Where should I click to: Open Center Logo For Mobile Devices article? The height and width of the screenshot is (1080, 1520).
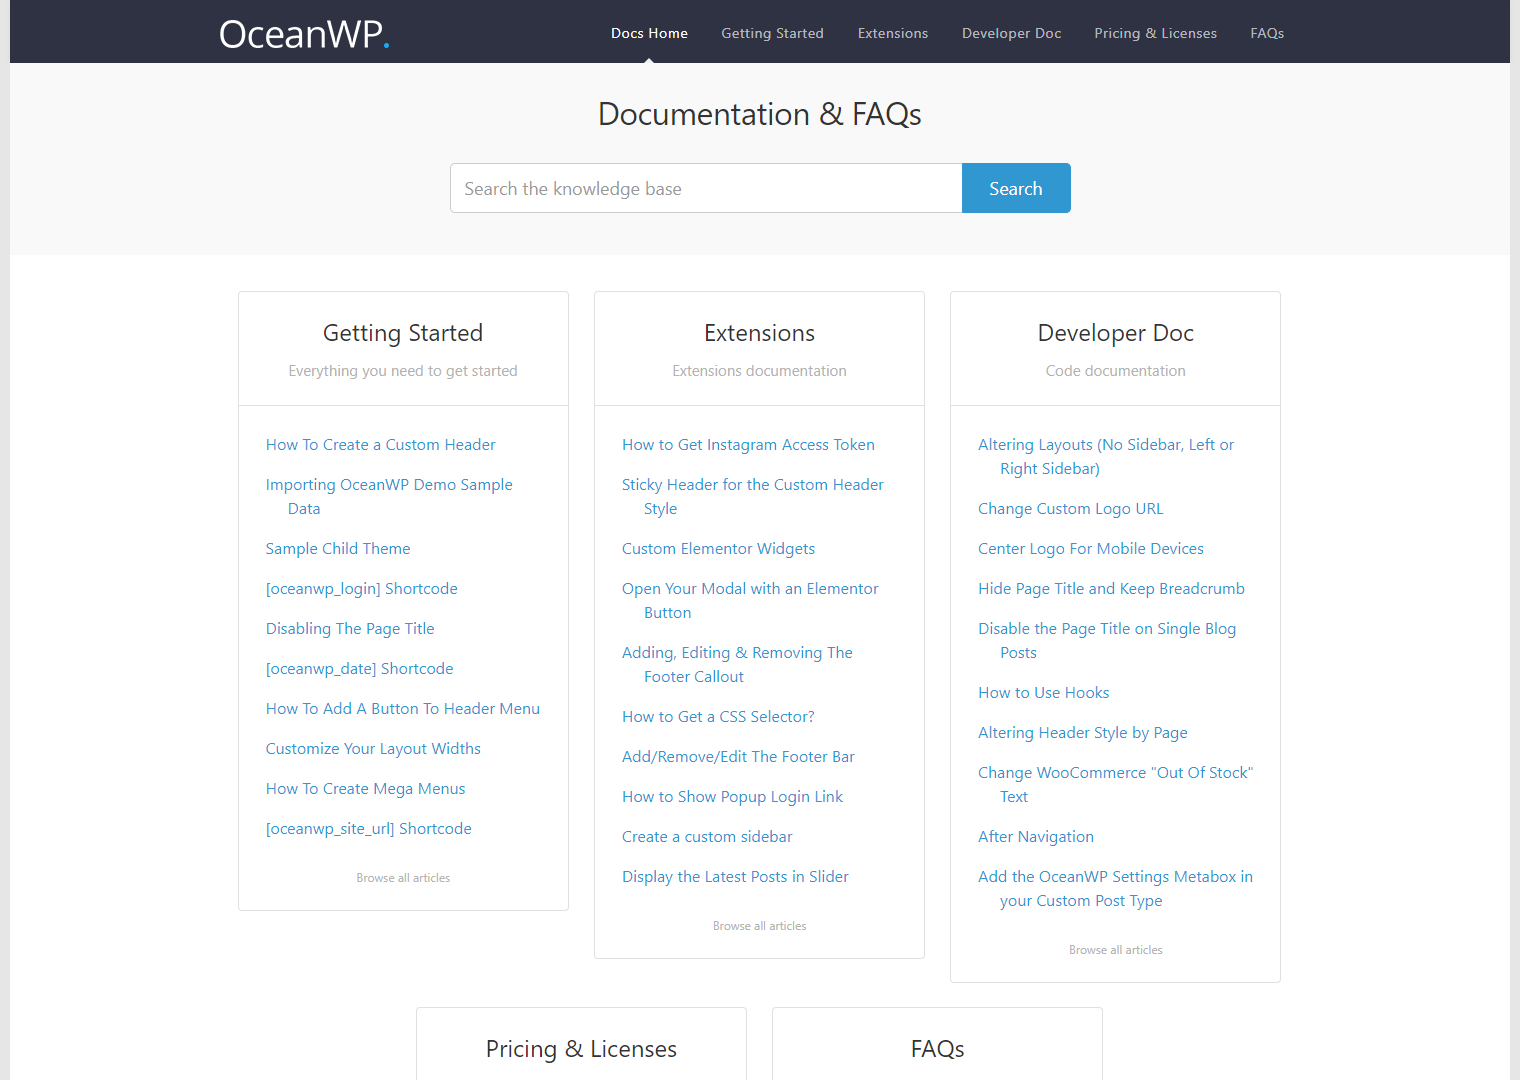(x=1091, y=549)
